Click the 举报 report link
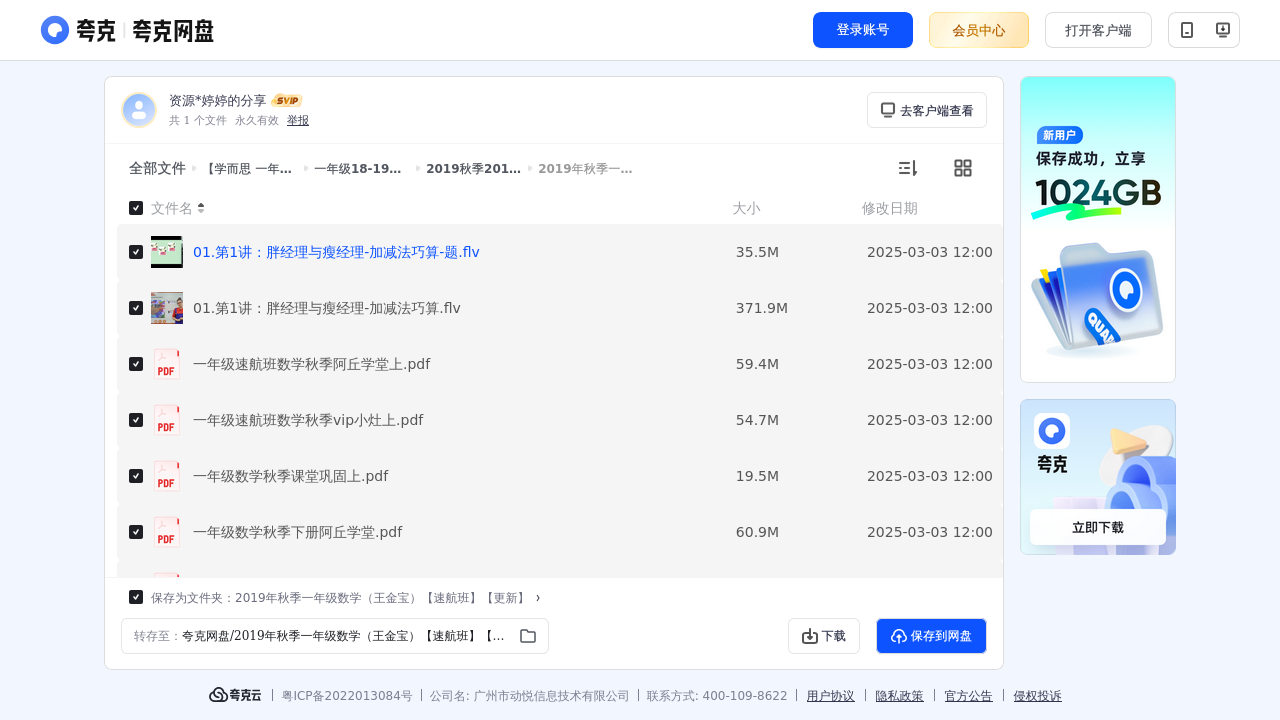 coord(298,120)
